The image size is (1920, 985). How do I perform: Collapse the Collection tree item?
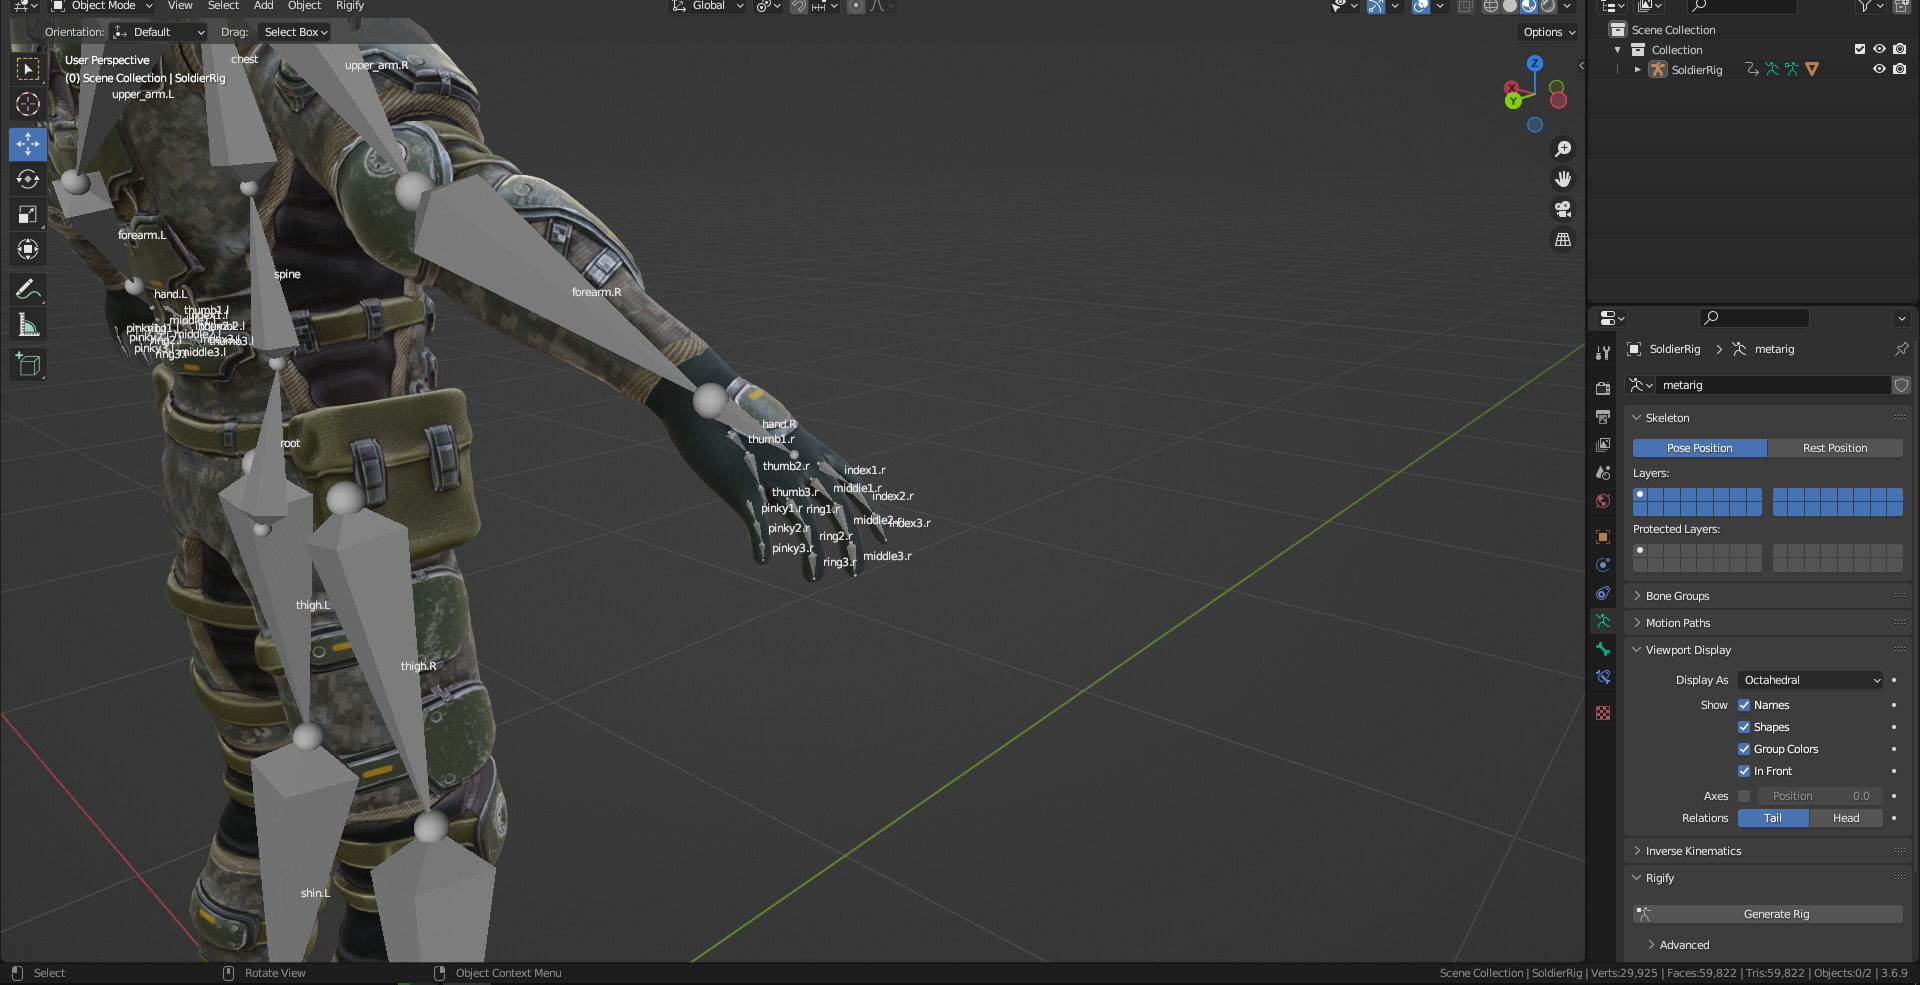pyautogui.click(x=1618, y=49)
